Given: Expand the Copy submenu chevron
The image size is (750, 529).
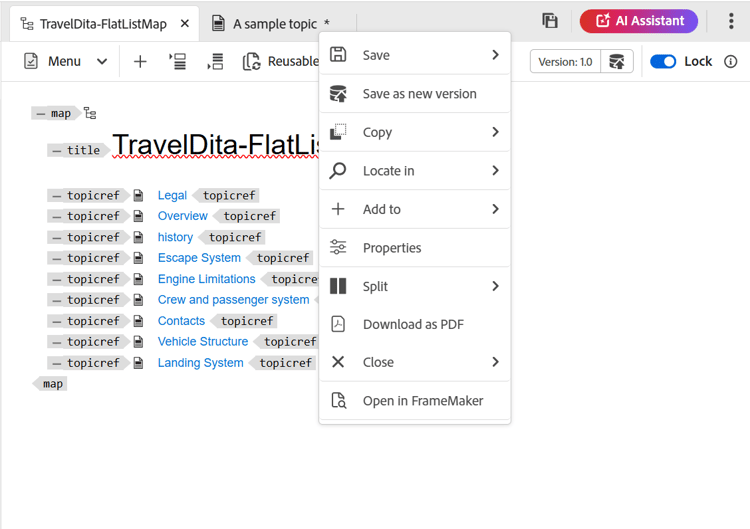Looking at the screenshot, I should point(496,132).
